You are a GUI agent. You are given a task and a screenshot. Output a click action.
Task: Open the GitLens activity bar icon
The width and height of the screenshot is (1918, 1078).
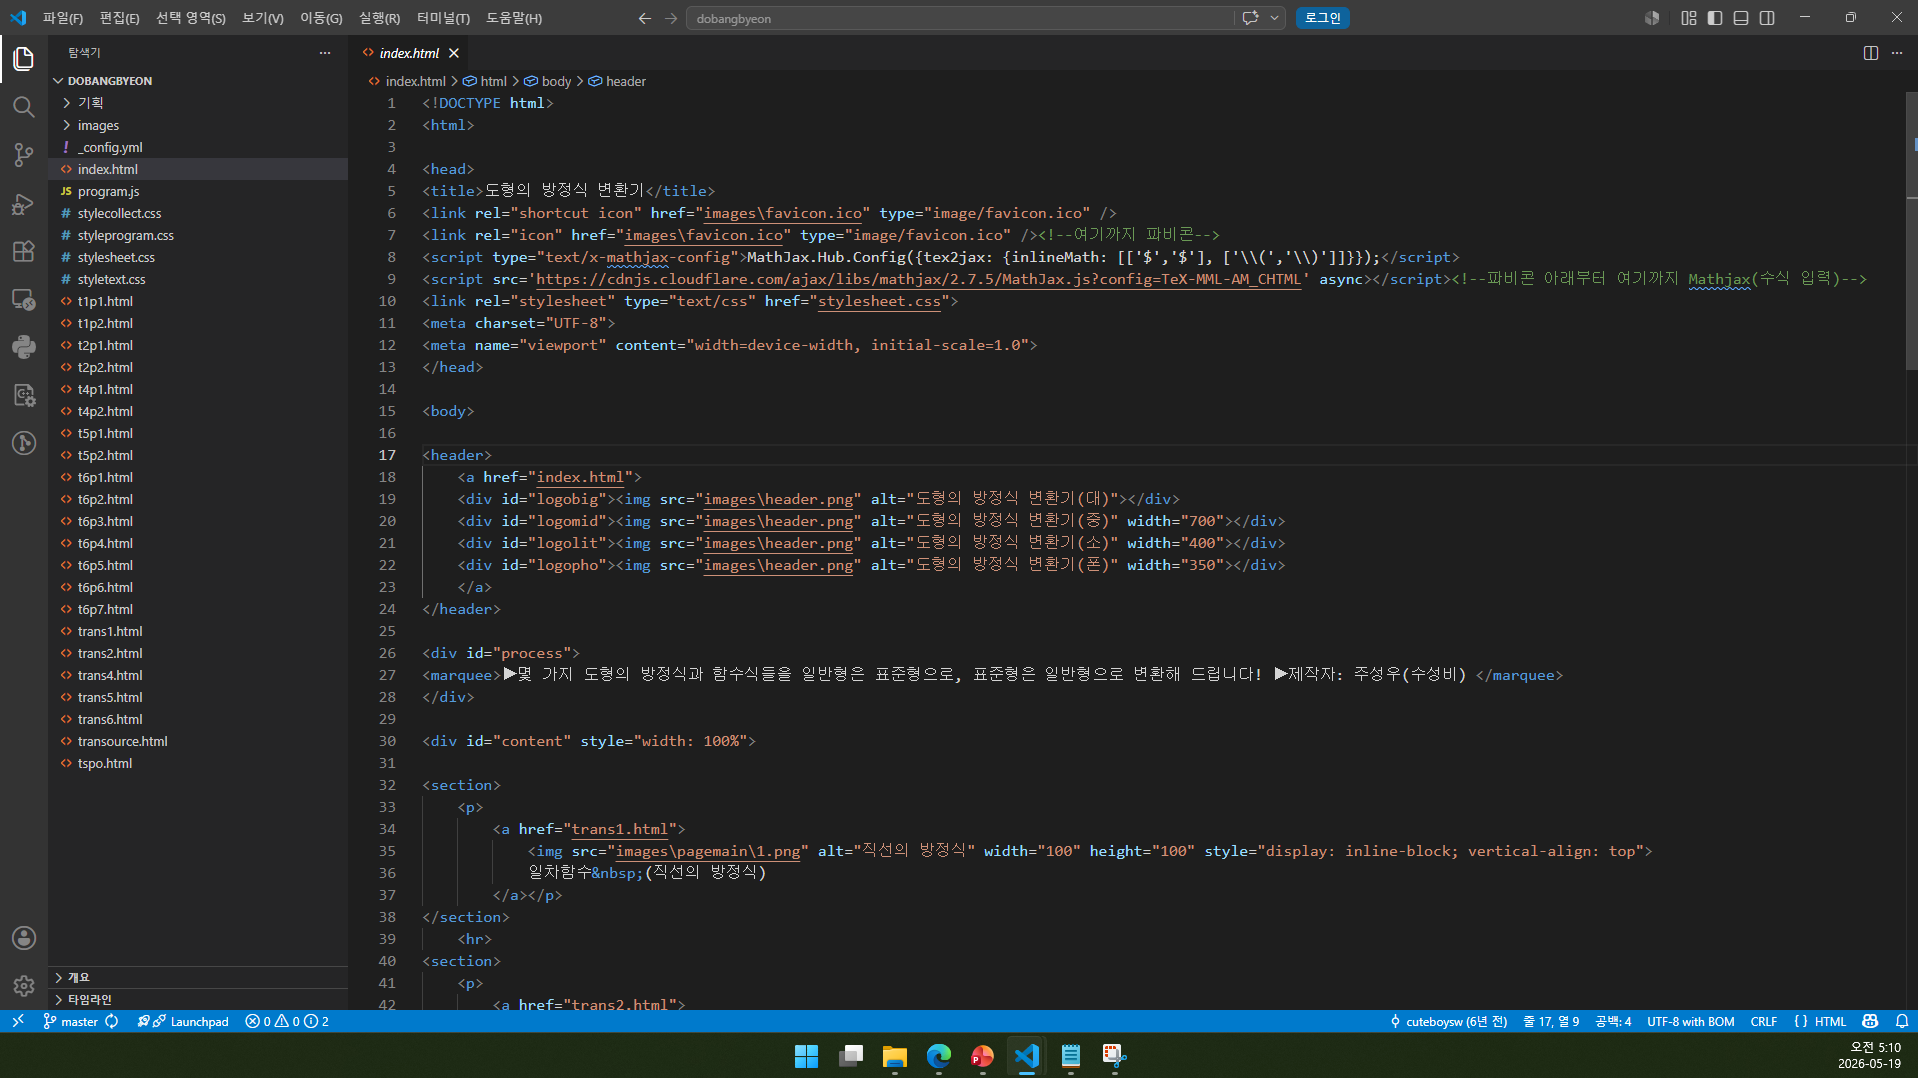click(23, 443)
